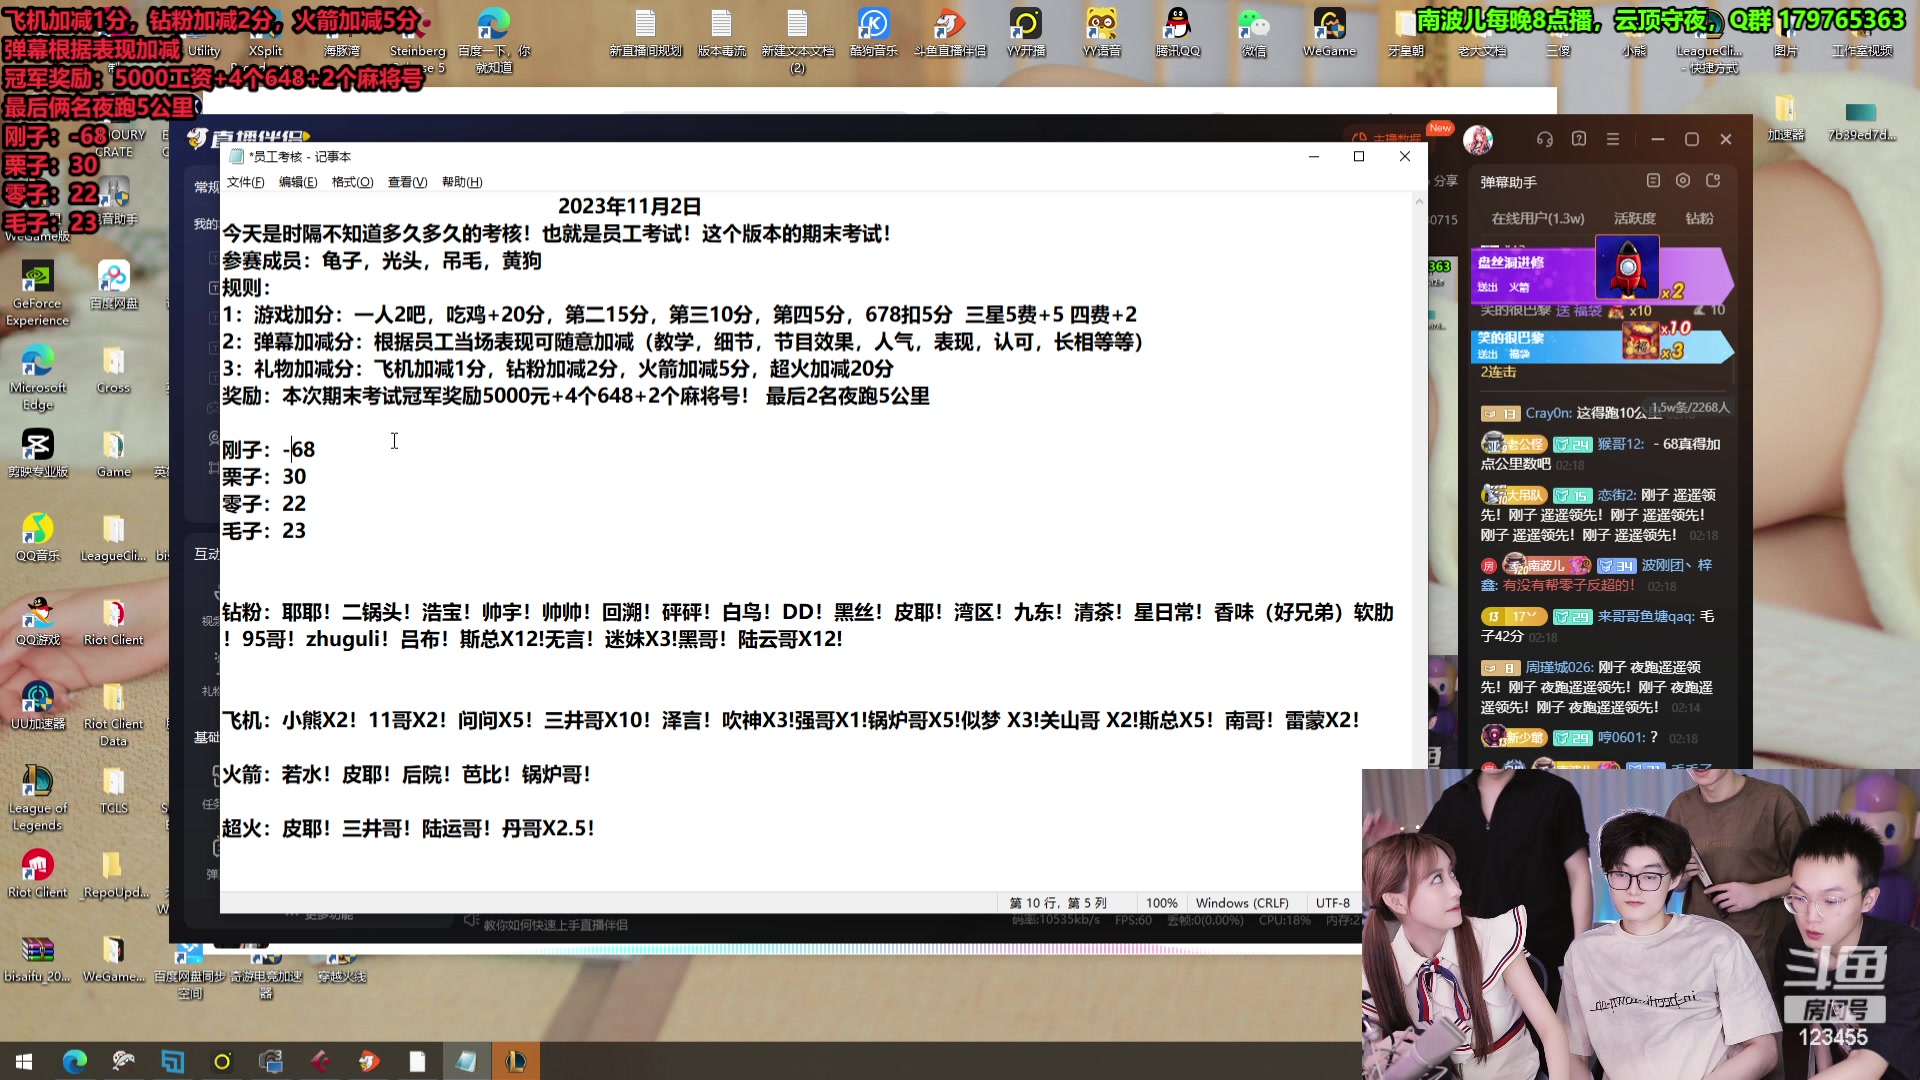Click 周瑾城026 username in chat

point(1558,667)
